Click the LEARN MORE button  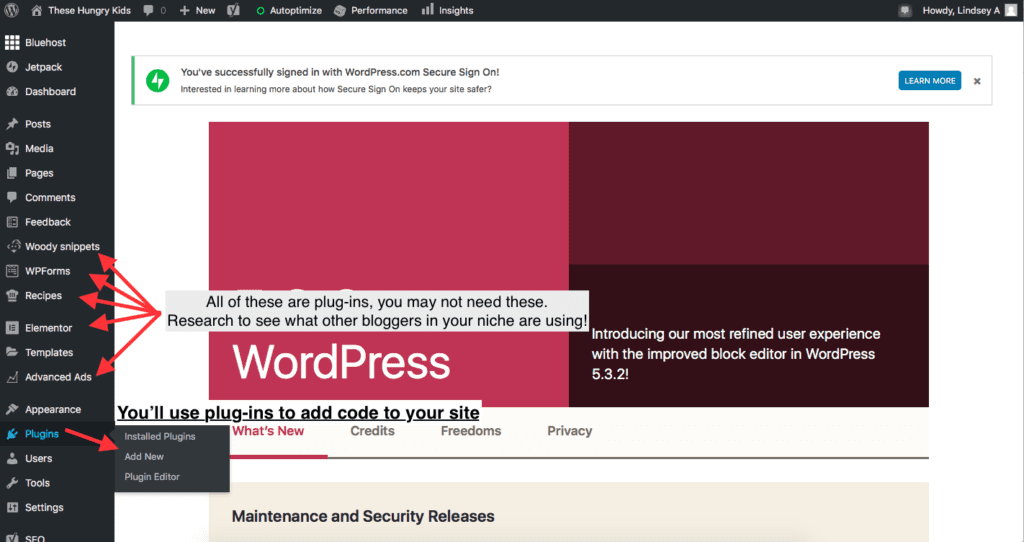click(929, 80)
